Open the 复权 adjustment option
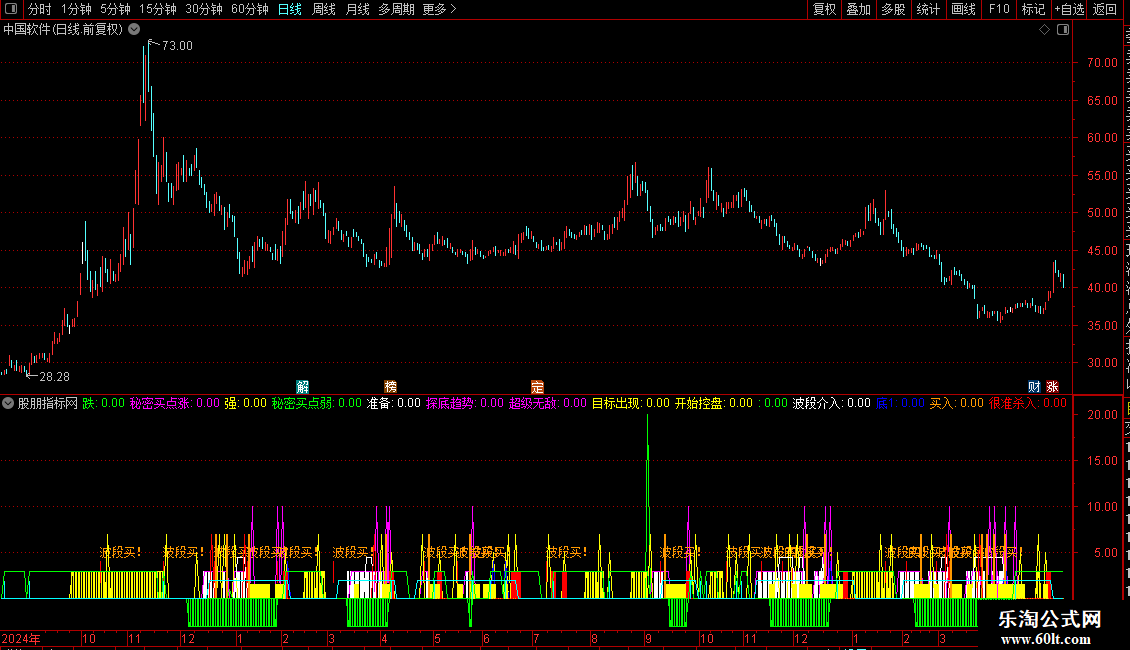Image resolution: width=1130 pixels, height=650 pixels. coord(824,9)
